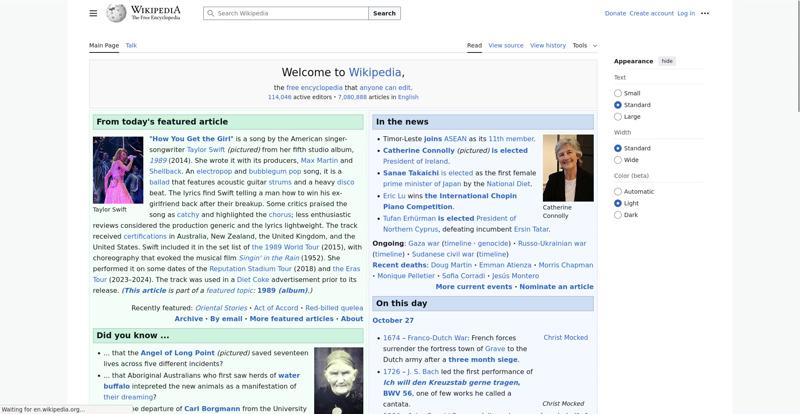The height and width of the screenshot is (414, 800).
Task: Hide the Appearance panel
Action: (x=667, y=61)
